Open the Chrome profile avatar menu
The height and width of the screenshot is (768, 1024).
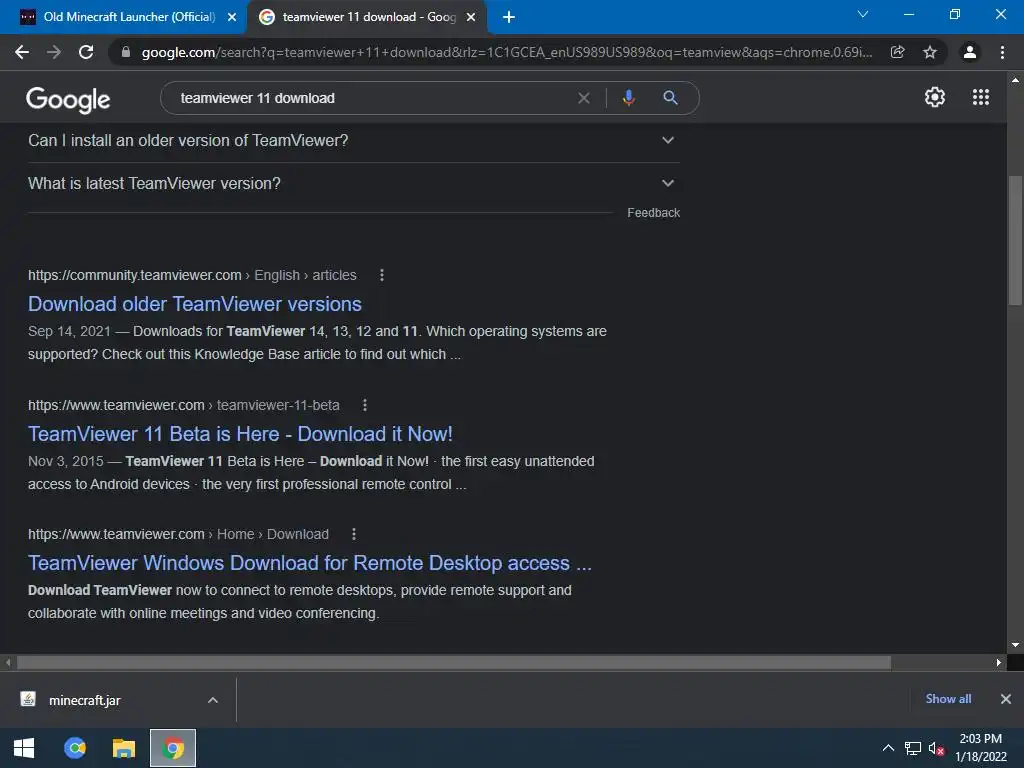point(970,52)
